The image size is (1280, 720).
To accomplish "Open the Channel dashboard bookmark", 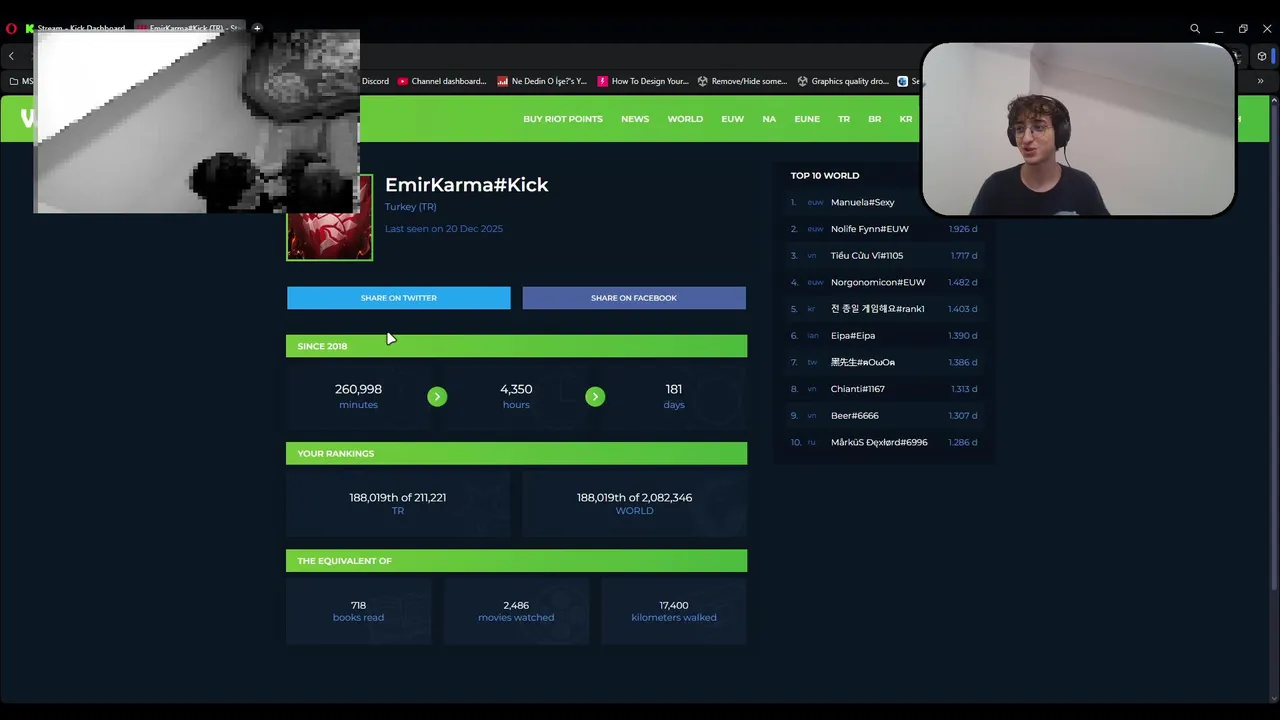I will [442, 81].
